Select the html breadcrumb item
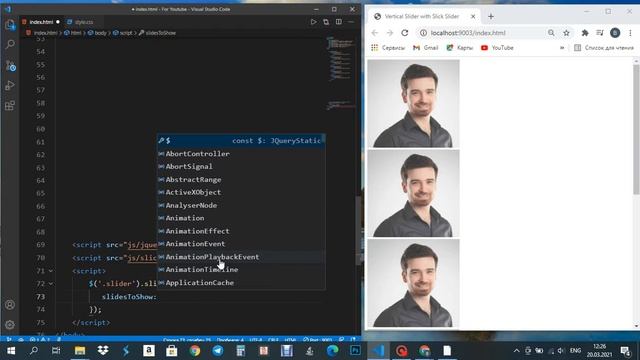 pos(73,33)
